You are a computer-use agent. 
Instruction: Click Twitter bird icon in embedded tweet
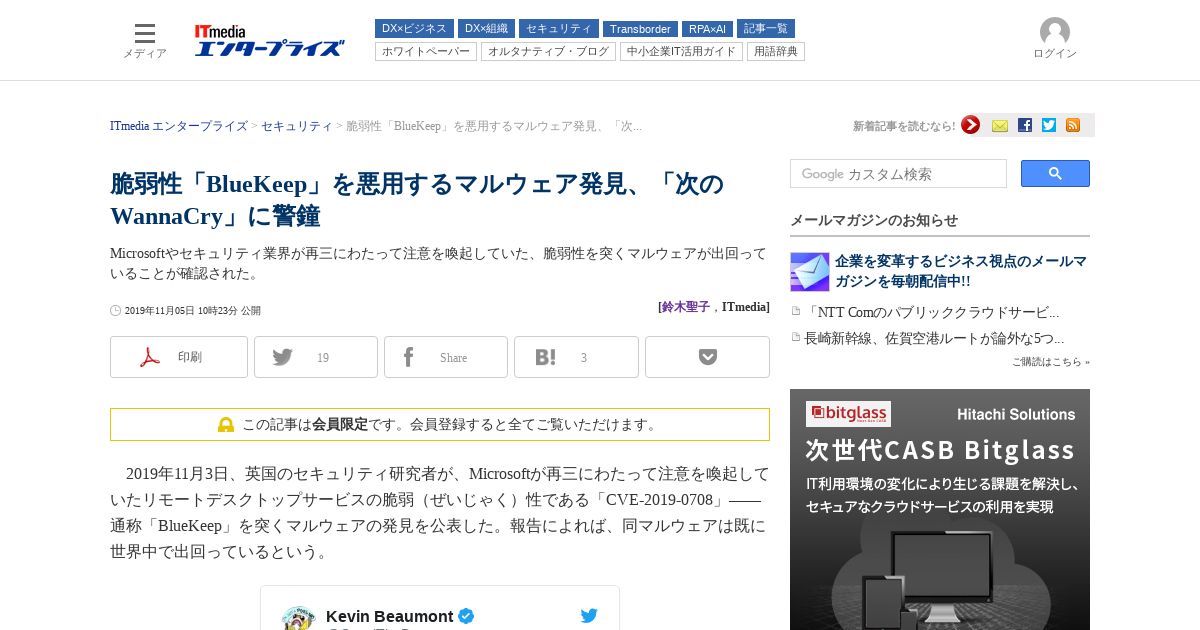[589, 616]
